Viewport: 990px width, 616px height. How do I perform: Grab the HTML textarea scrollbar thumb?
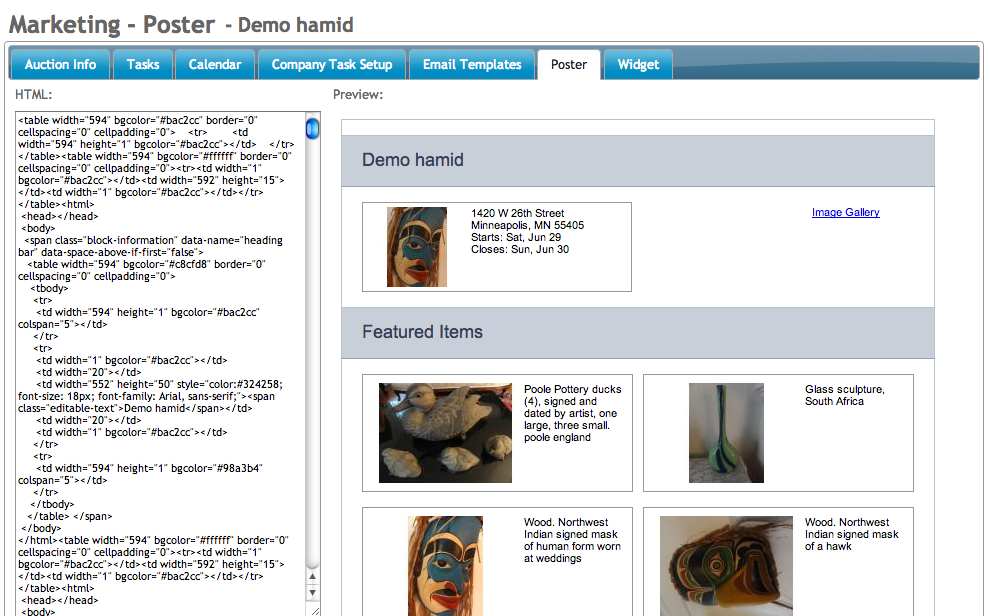pos(313,129)
